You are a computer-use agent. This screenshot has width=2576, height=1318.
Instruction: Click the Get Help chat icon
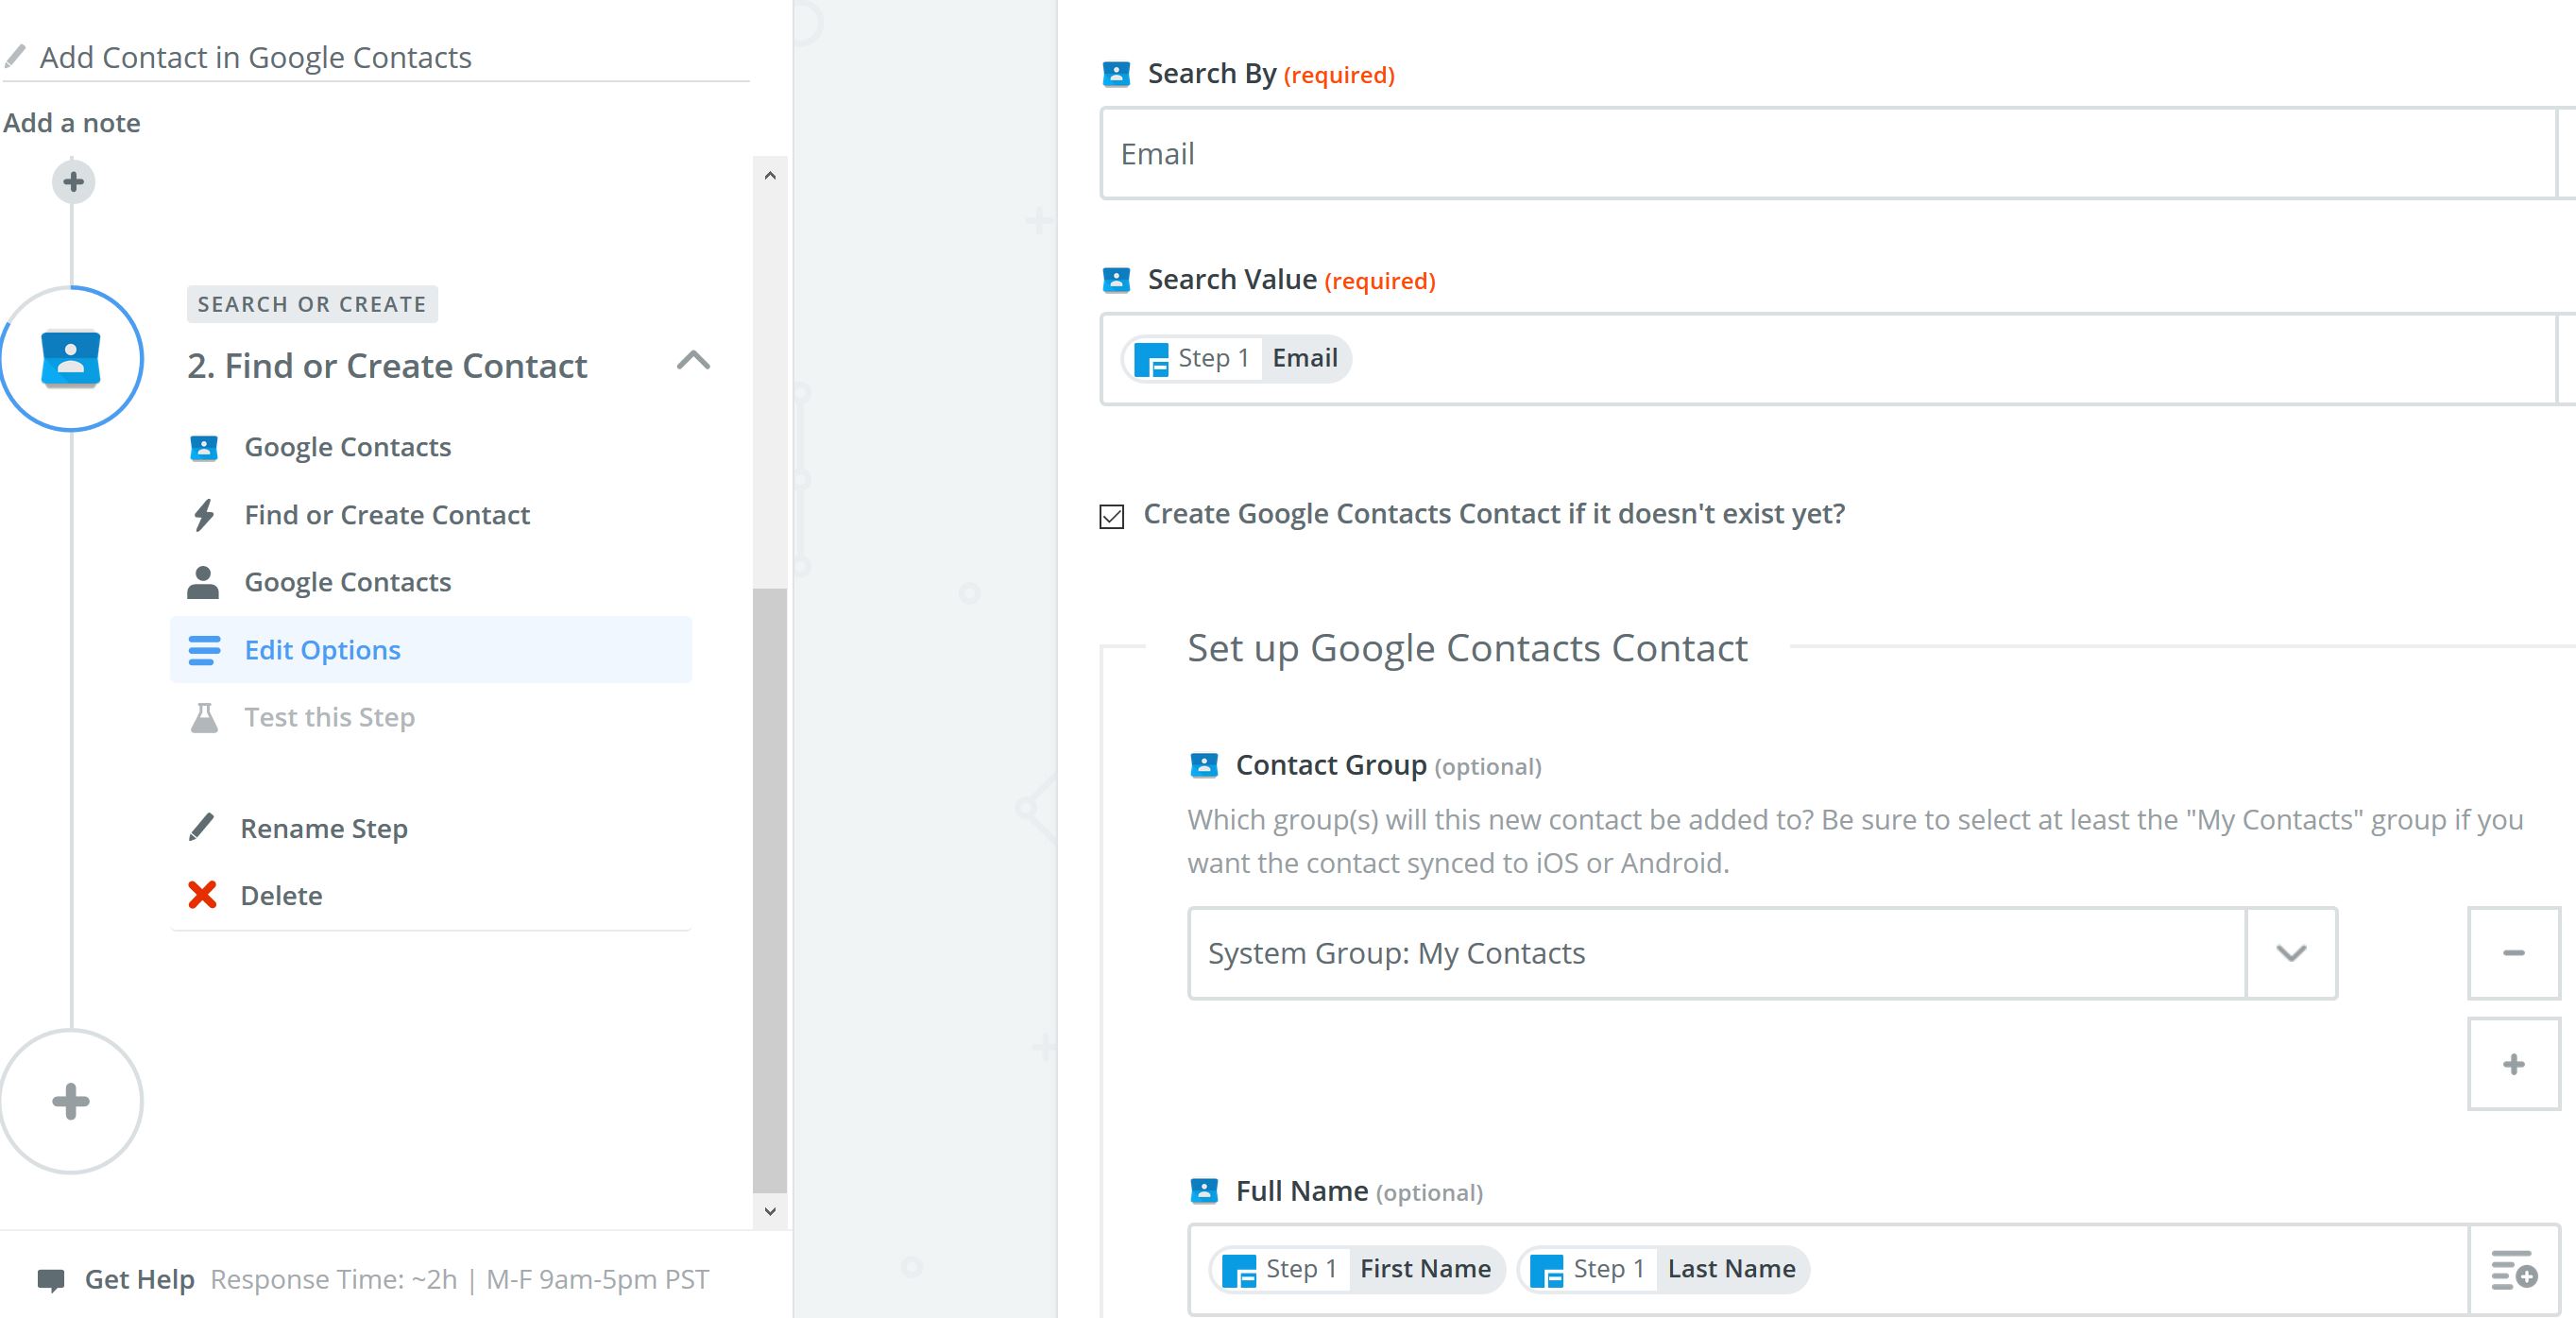click(51, 1280)
